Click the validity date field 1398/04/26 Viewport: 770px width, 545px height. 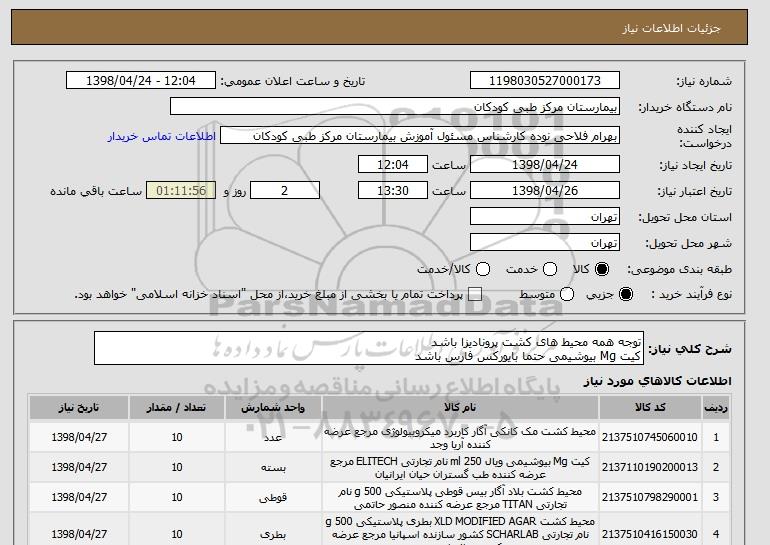coord(545,191)
